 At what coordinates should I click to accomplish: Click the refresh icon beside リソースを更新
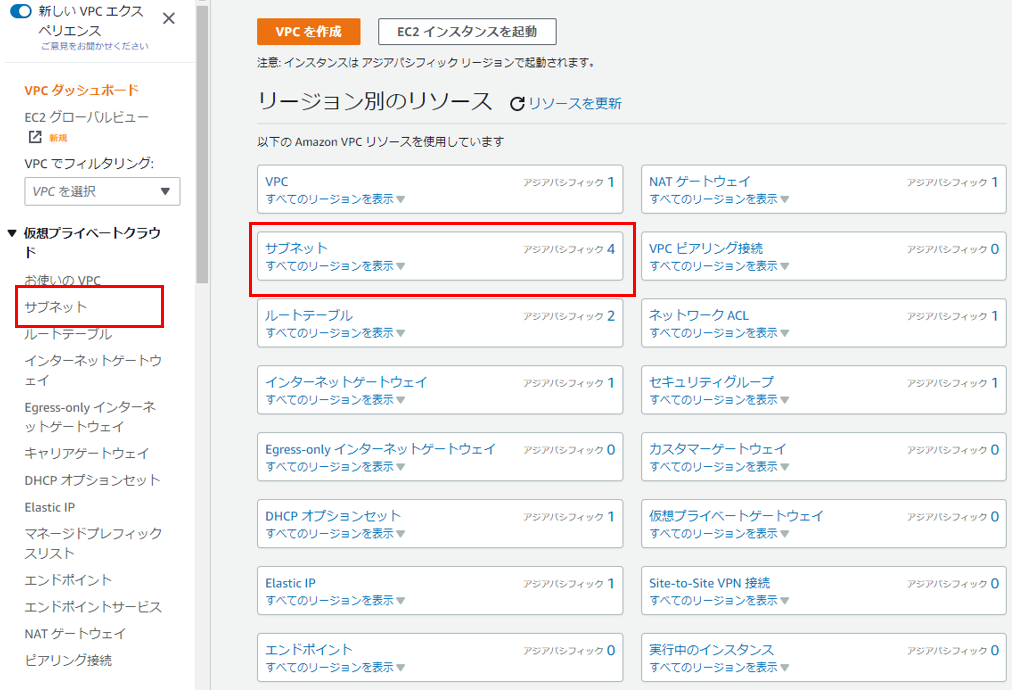pos(517,104)
